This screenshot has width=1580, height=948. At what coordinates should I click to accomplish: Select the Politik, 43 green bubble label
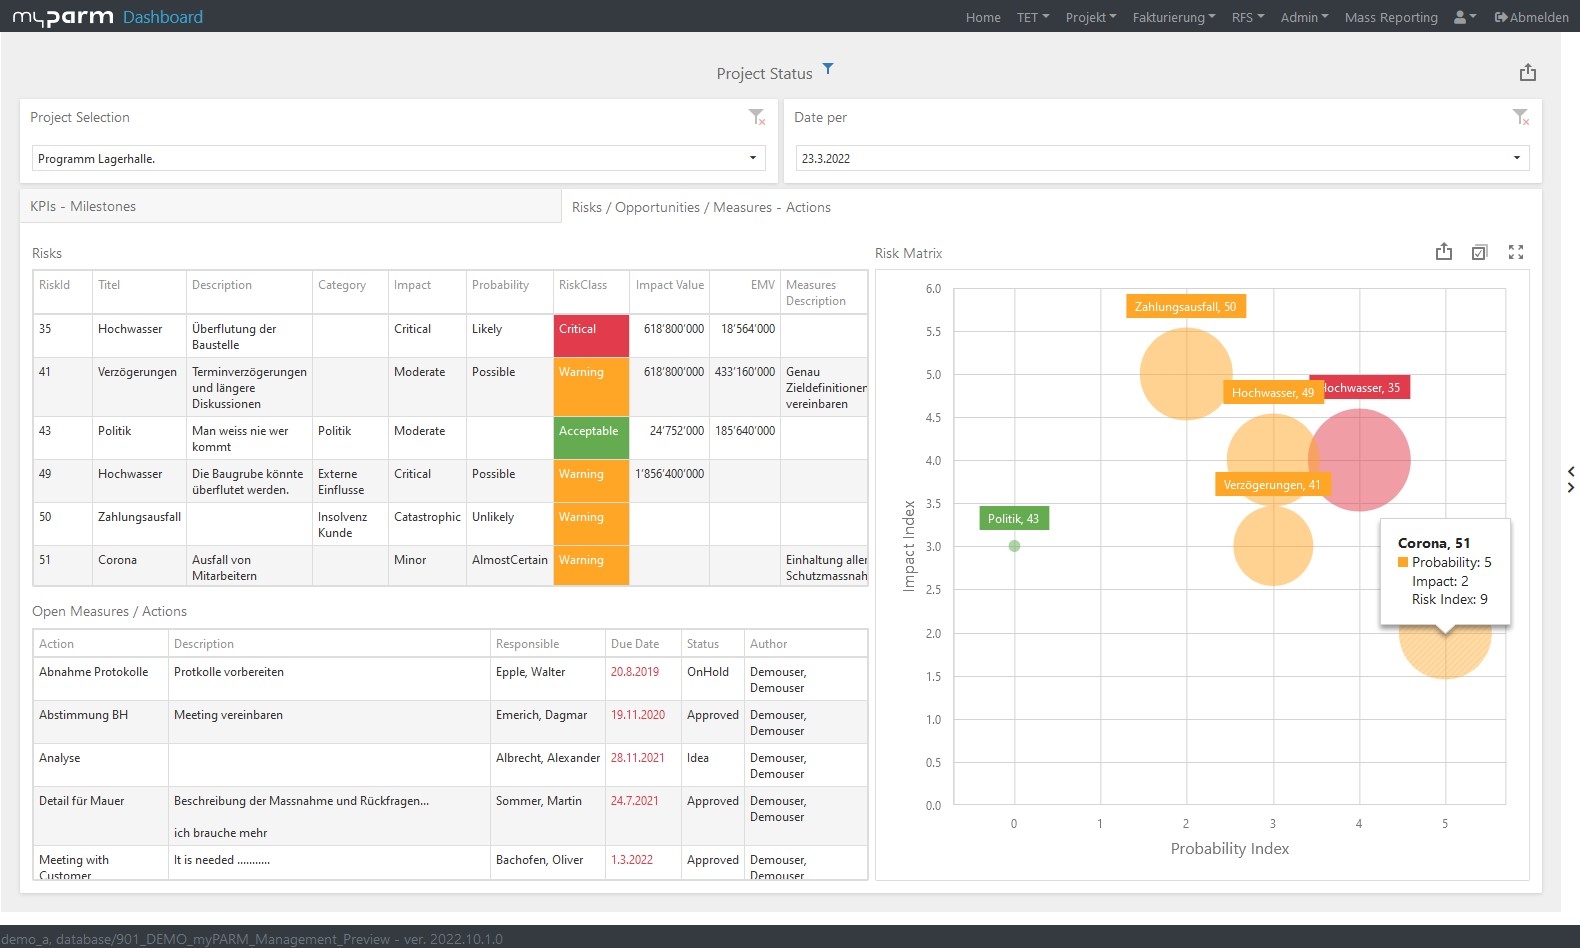1013,518
